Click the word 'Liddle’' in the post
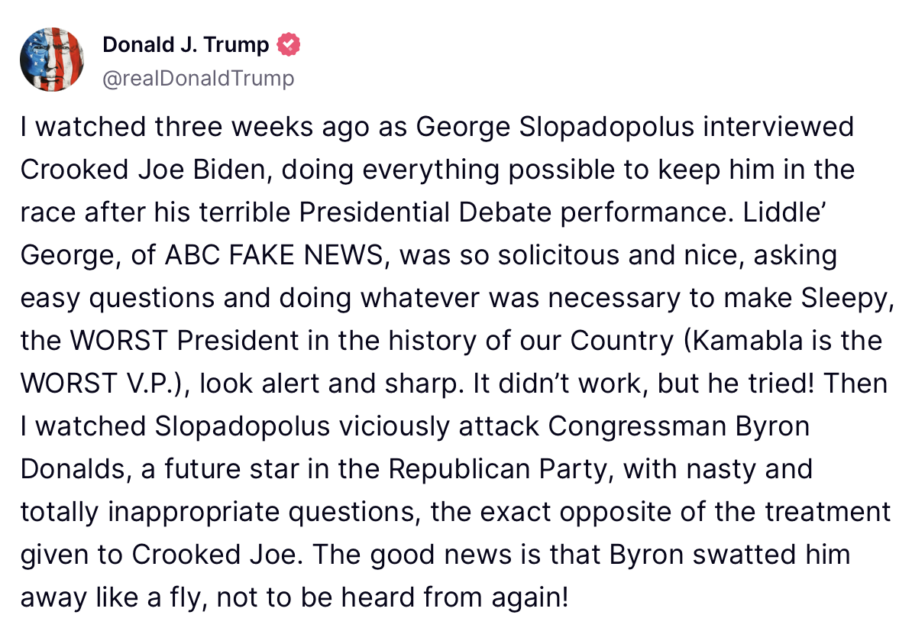Viewport: 912px width, 628px height. [783, 212]
